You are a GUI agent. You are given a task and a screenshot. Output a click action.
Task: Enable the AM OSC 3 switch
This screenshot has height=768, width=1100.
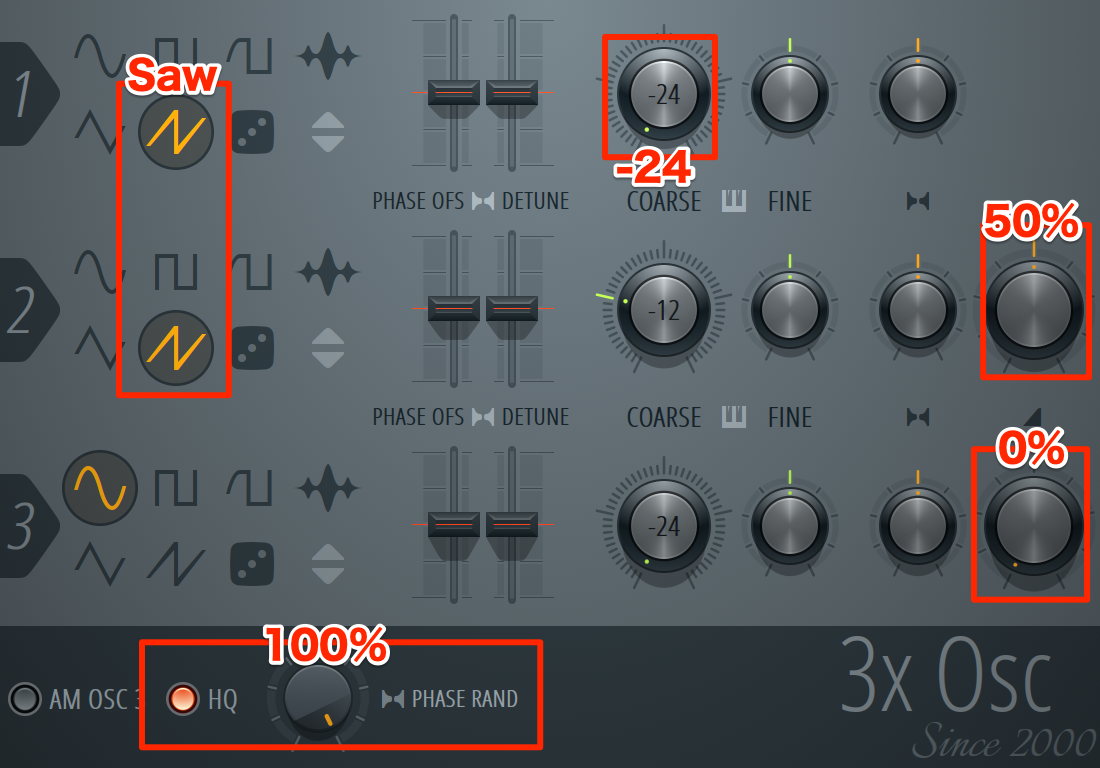pyautogui.click(x=25, y=699)
